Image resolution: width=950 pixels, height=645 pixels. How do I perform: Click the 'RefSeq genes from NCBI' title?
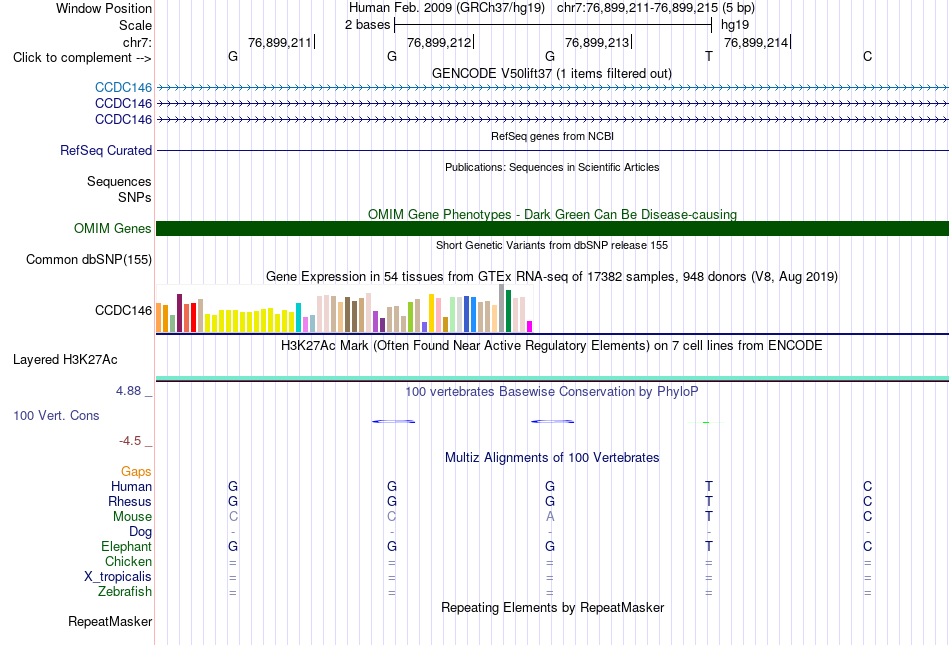(553, 136)
